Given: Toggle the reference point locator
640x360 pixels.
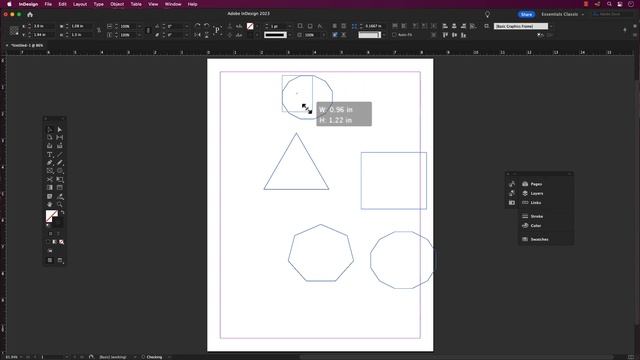Looking at the screenshot, I should tap(14, 31).
